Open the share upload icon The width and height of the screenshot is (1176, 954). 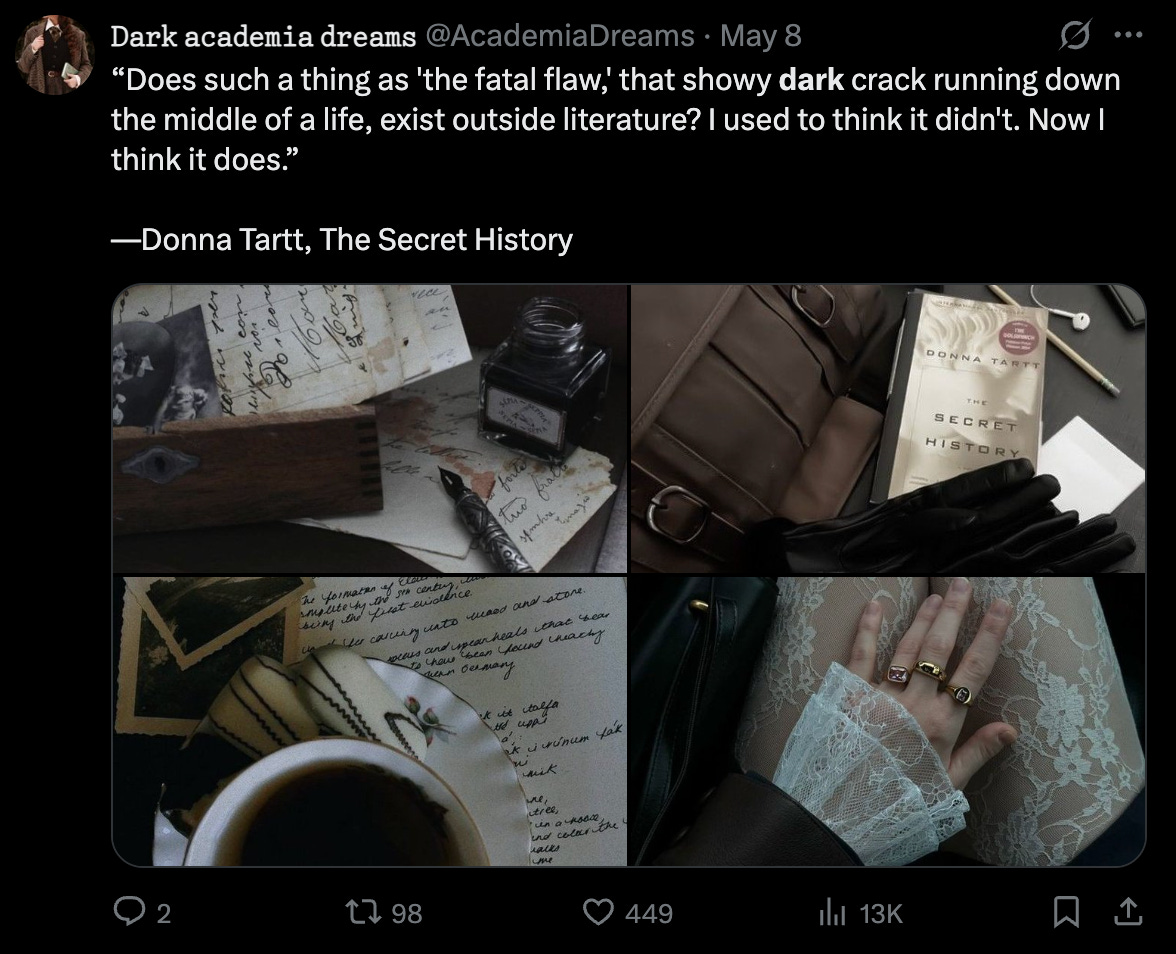(1129, 912)
